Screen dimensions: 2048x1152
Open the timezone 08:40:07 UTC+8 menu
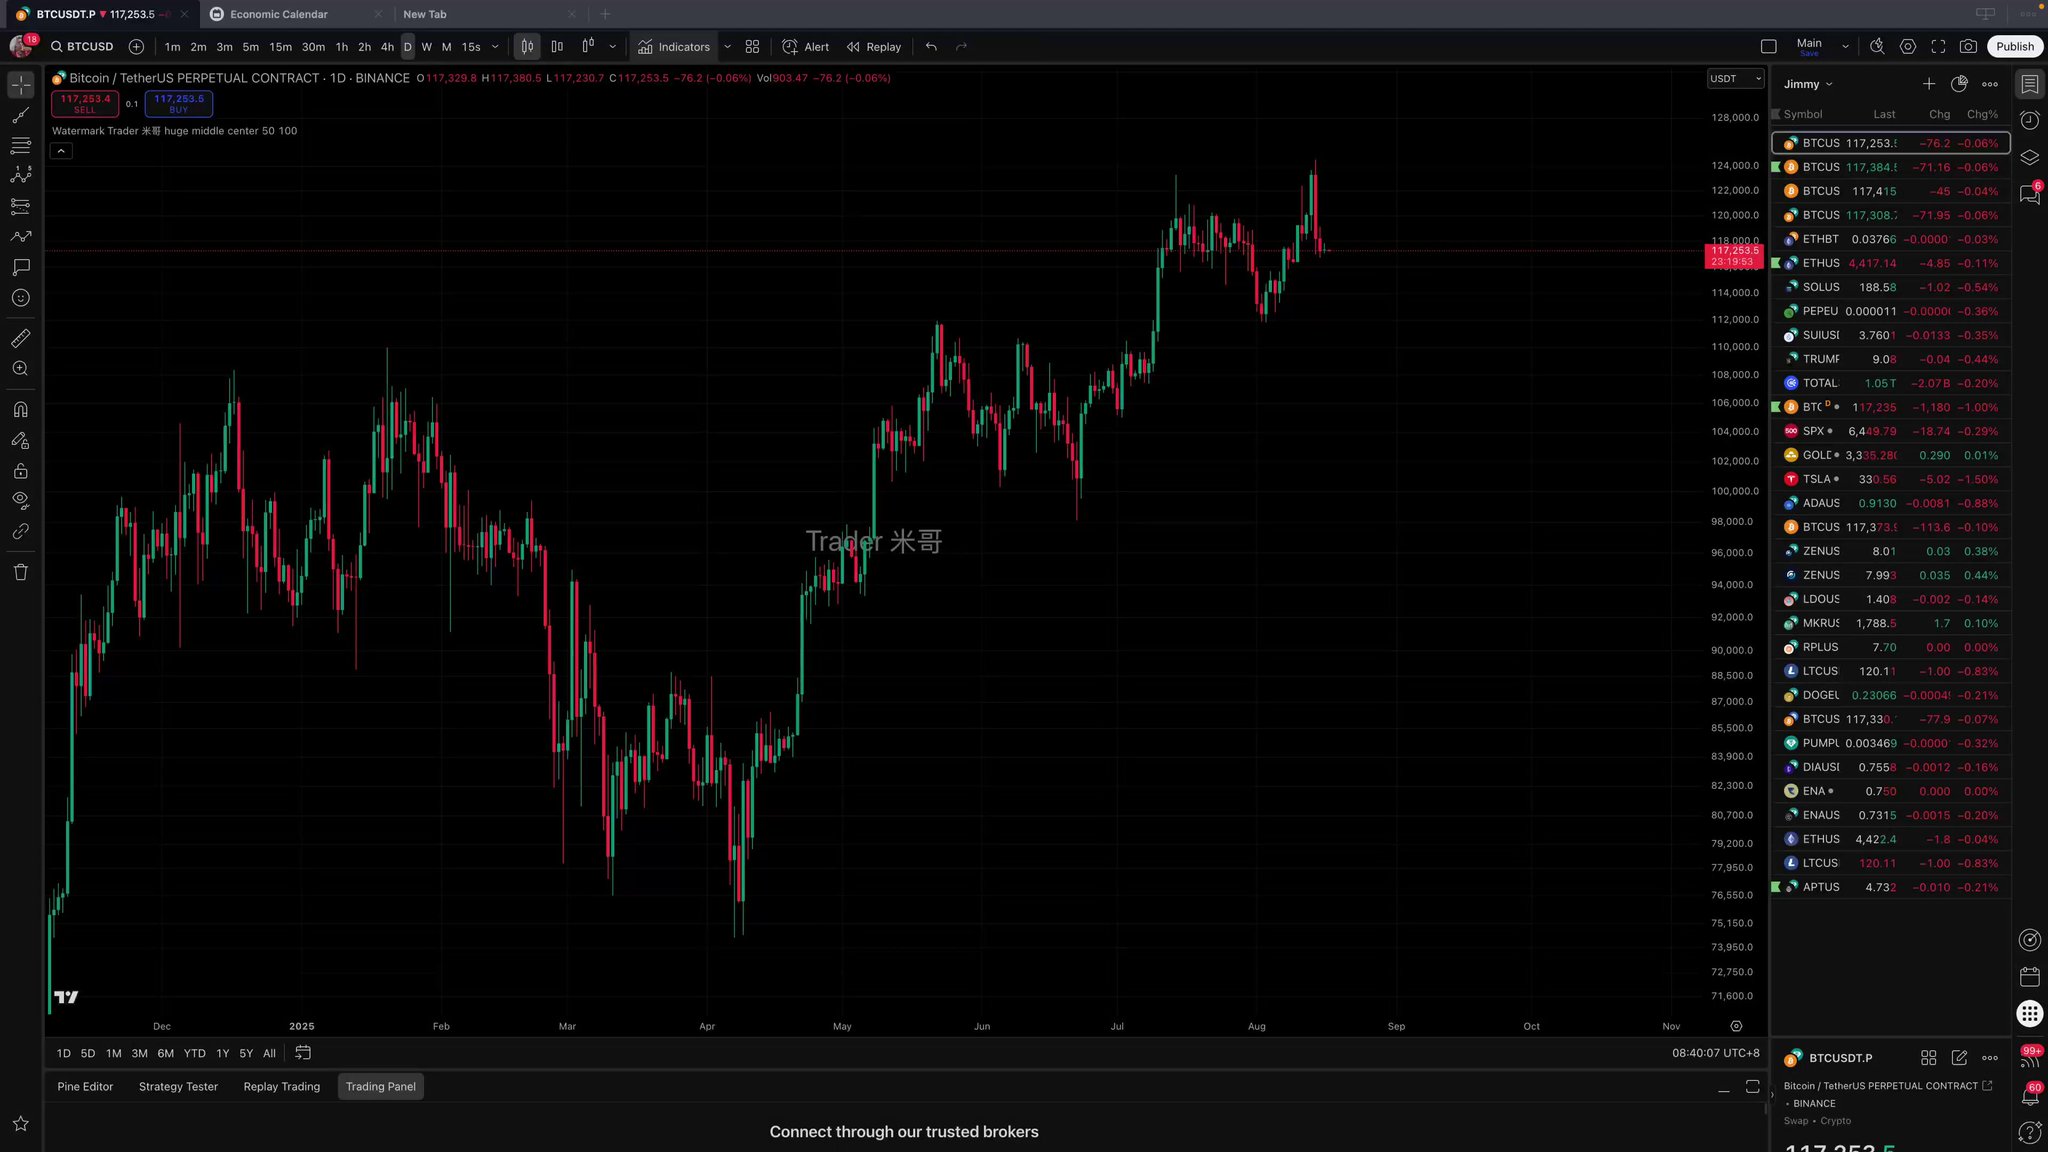[x=1715, y=1053]
